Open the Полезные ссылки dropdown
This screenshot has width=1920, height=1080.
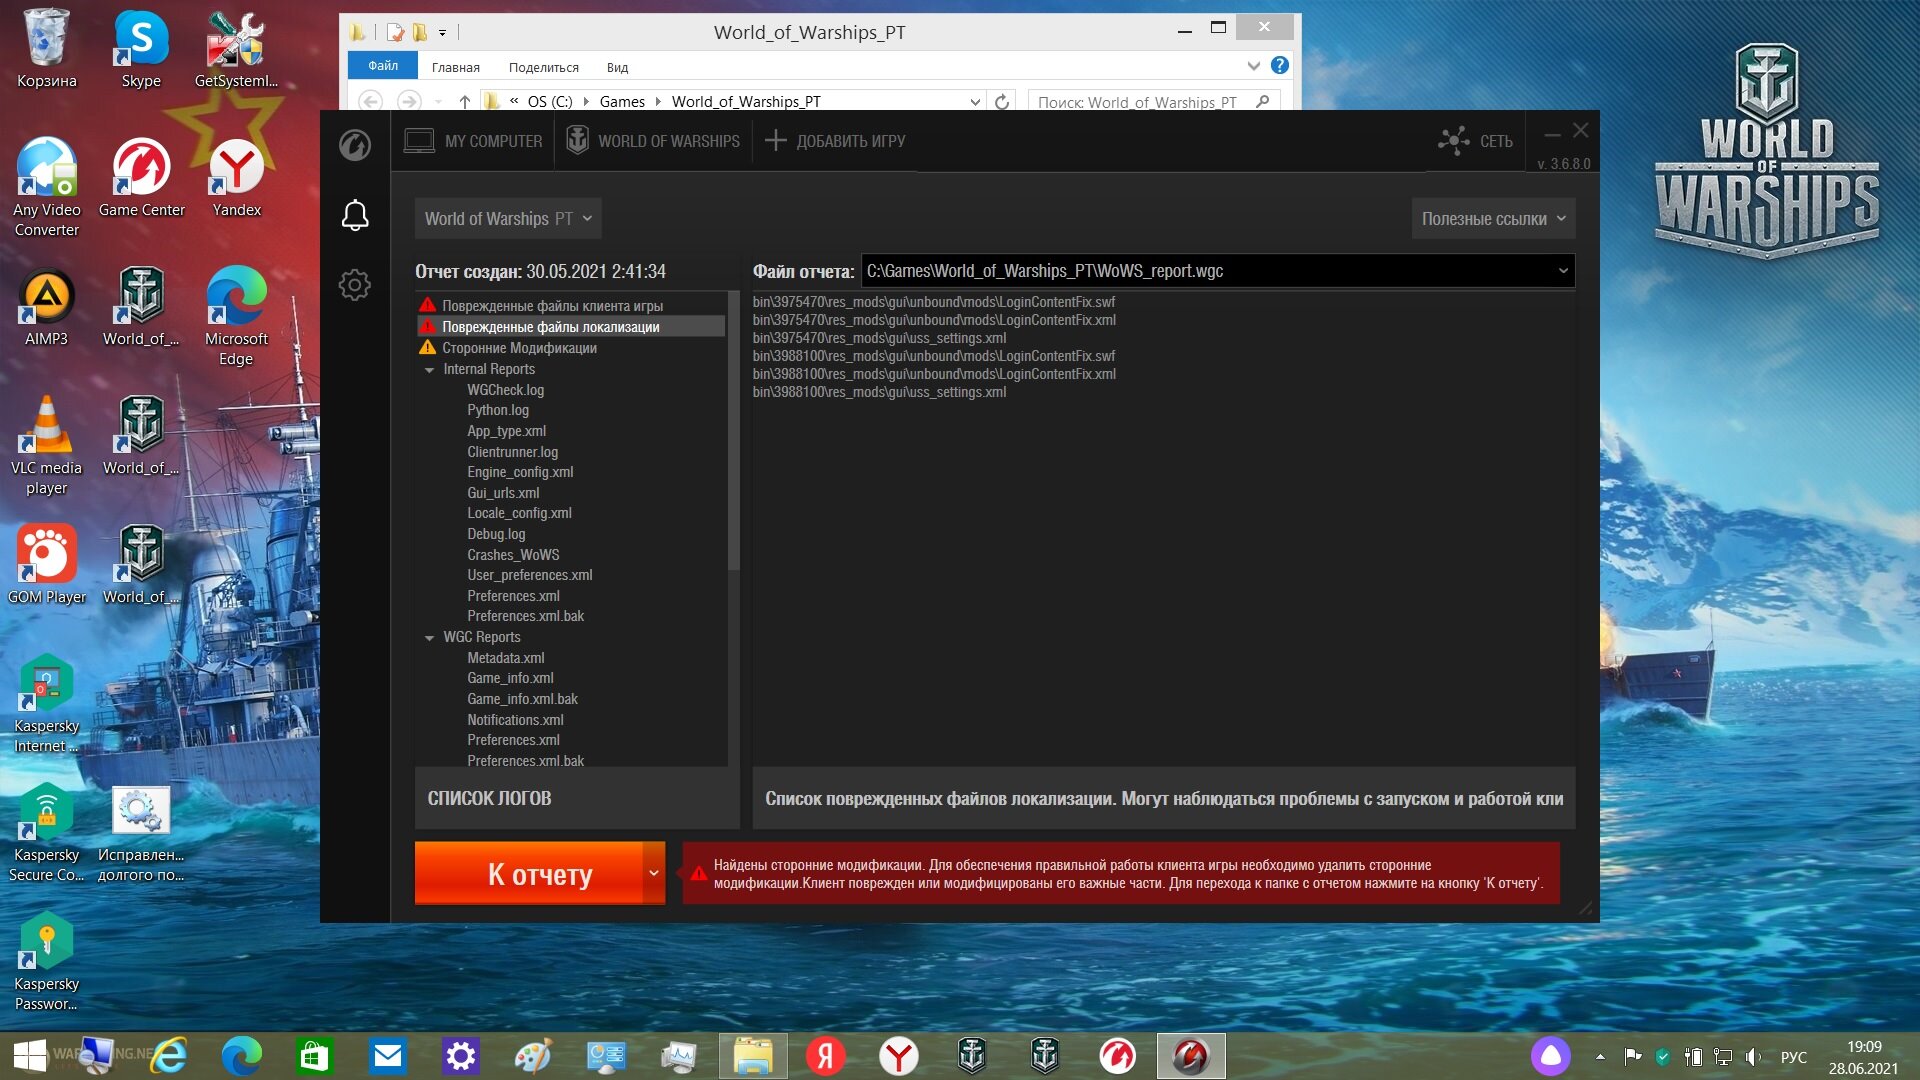pyautogui.click(x=1493, y=219)
